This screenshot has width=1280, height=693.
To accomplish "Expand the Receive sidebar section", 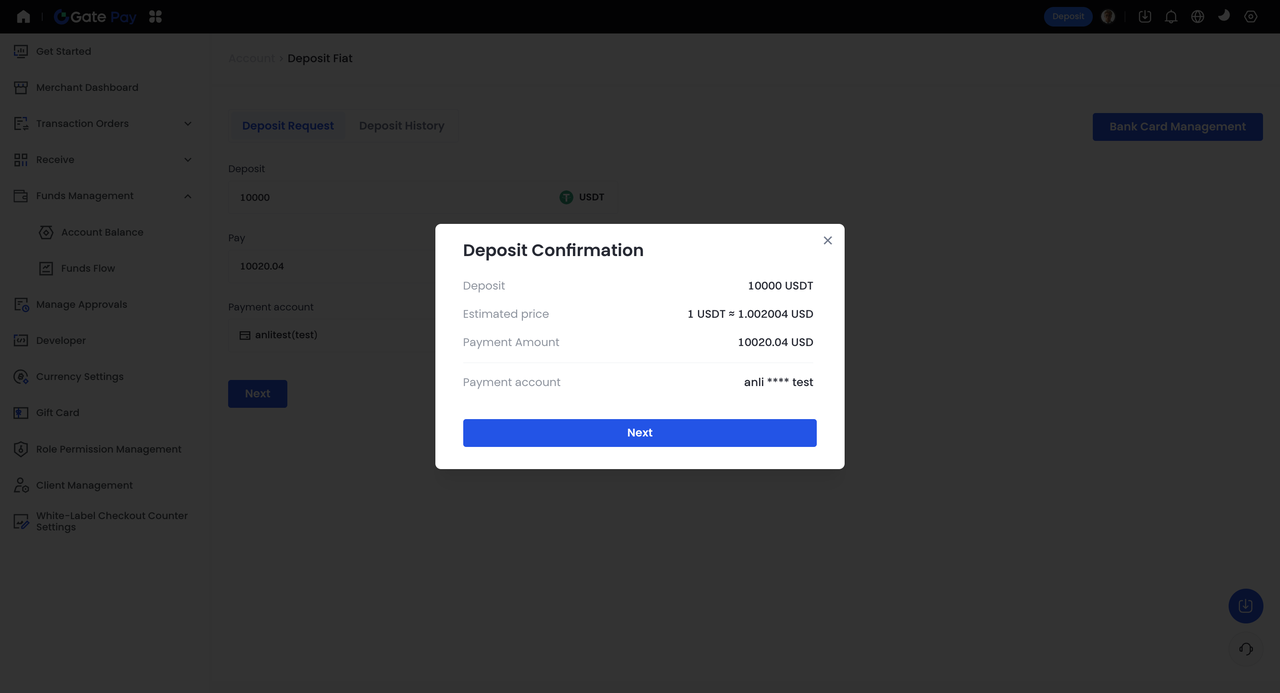I will click(188, 160).
